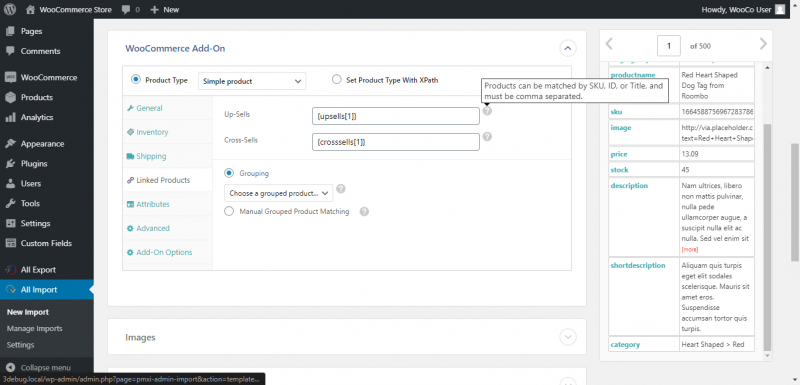The height and width of the screenshot is (385, 800).
Task: Click the Collapse menu arrow icon
Action: point(11,368)
